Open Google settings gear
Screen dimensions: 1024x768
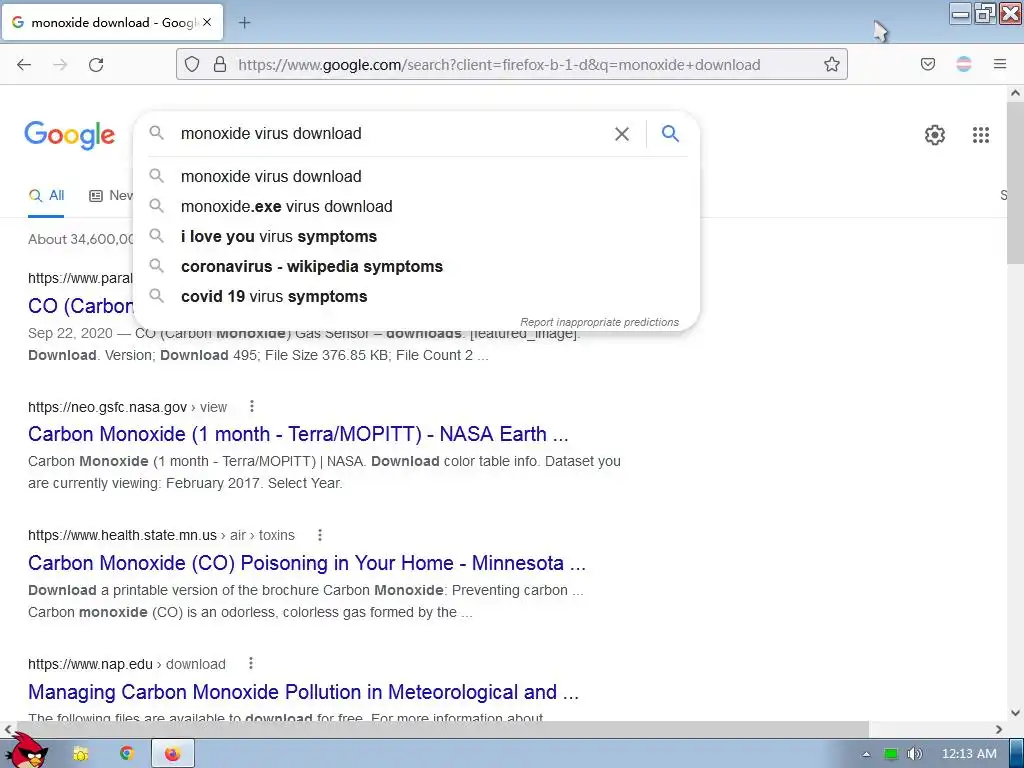click(935, 135)
